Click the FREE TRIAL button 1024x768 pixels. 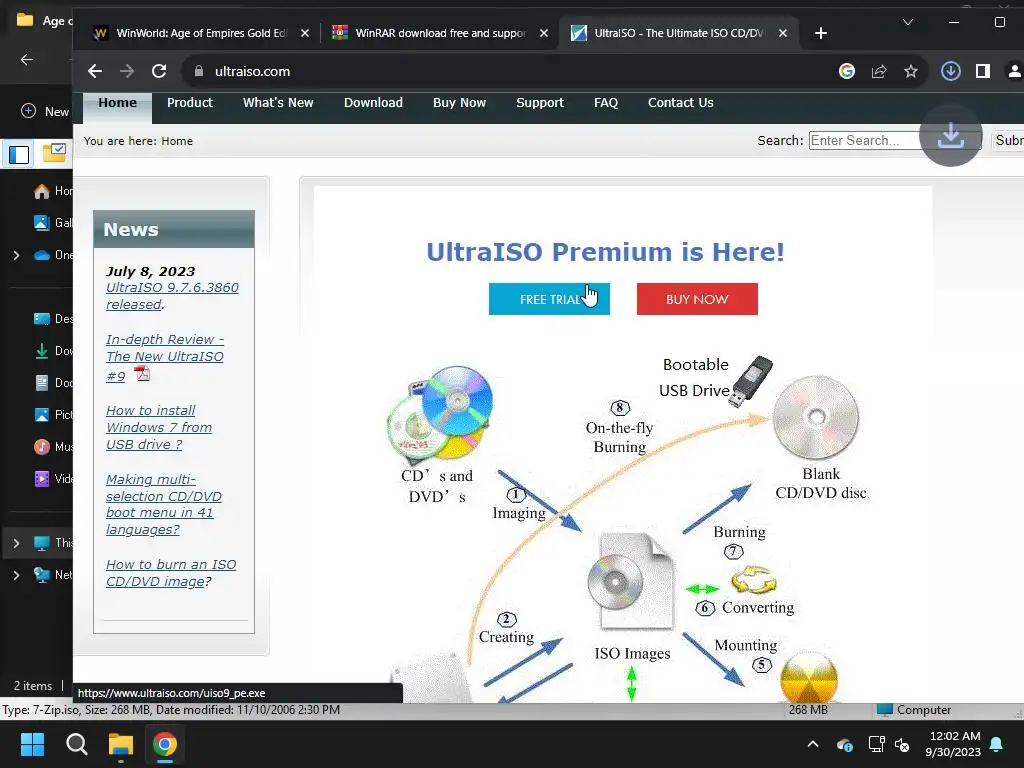549,299
